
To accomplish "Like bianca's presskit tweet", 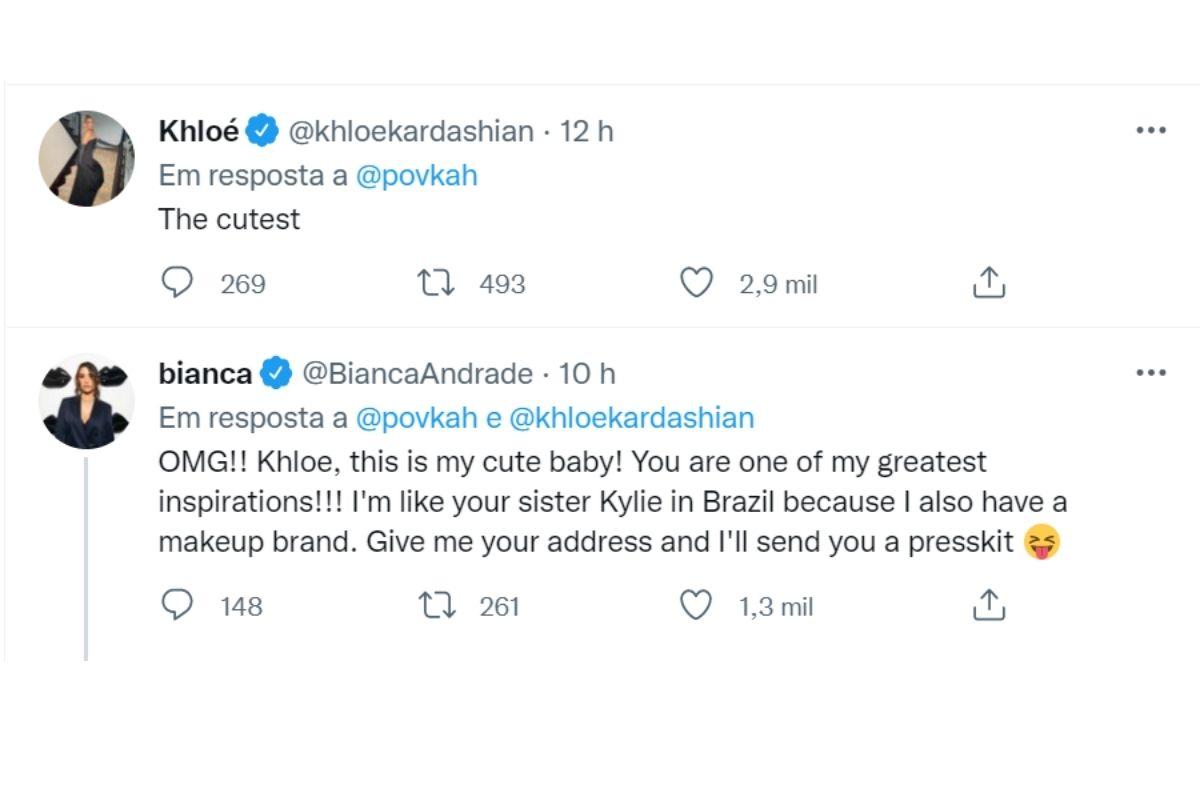I will click(x=695, y=605).
